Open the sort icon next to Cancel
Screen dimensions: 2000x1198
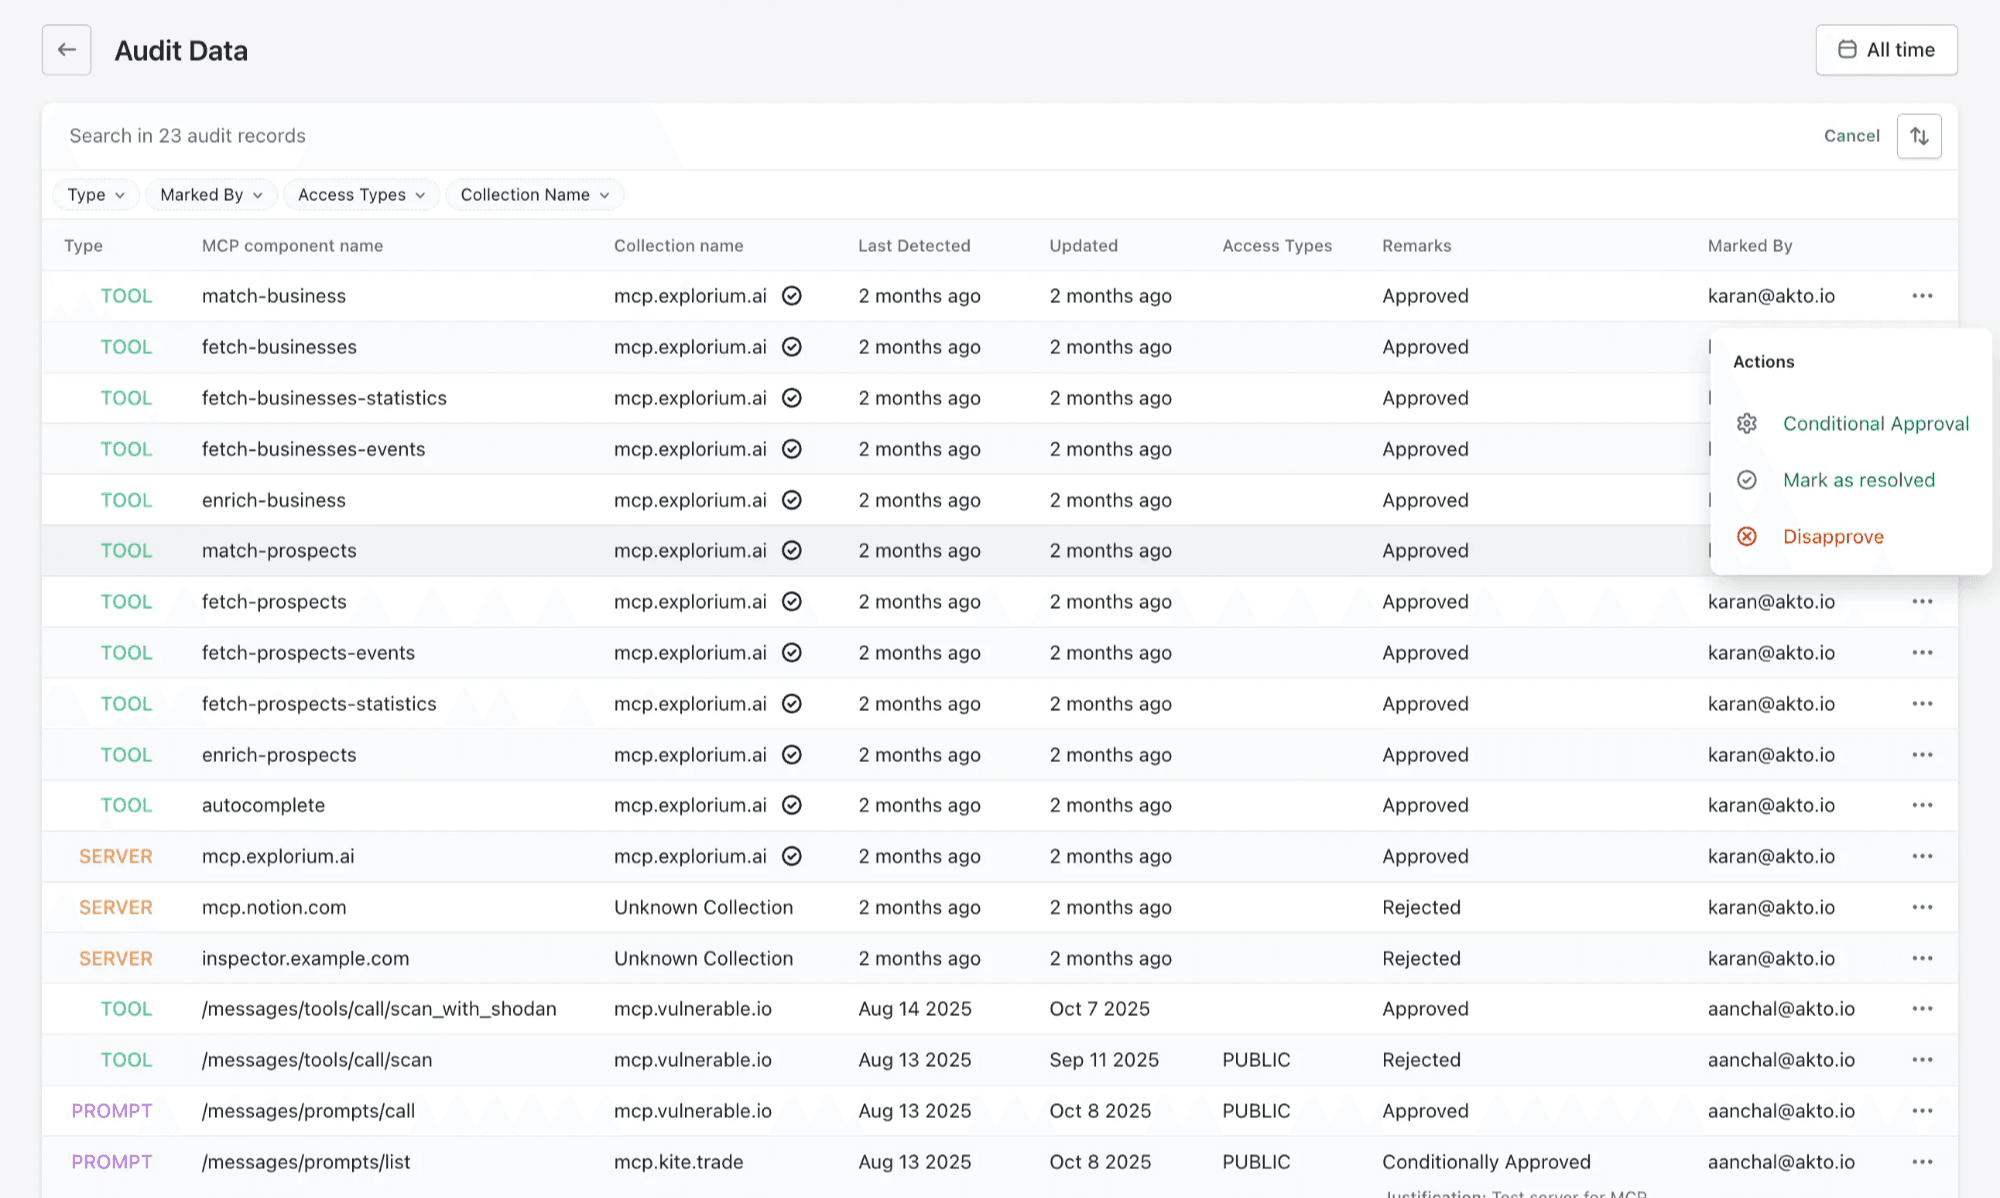tap(1919, 135)
